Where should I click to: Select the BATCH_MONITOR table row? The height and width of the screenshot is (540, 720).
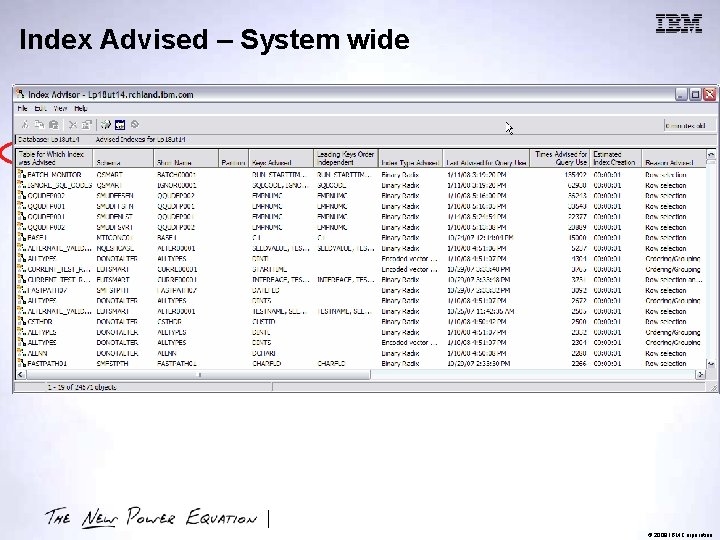tap(361, 174)
